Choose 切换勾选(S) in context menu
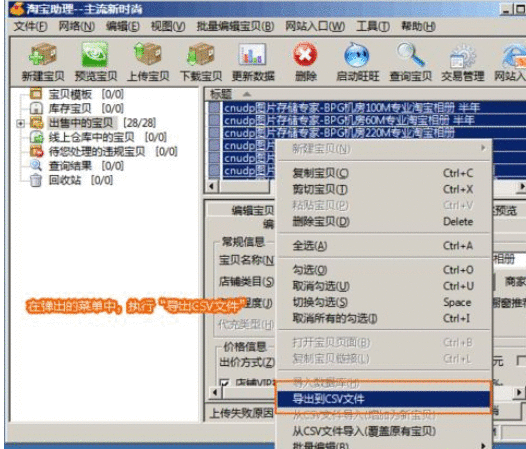Viewport: 526px width, 449px height. pyautogui.click(x=383, y=302)
